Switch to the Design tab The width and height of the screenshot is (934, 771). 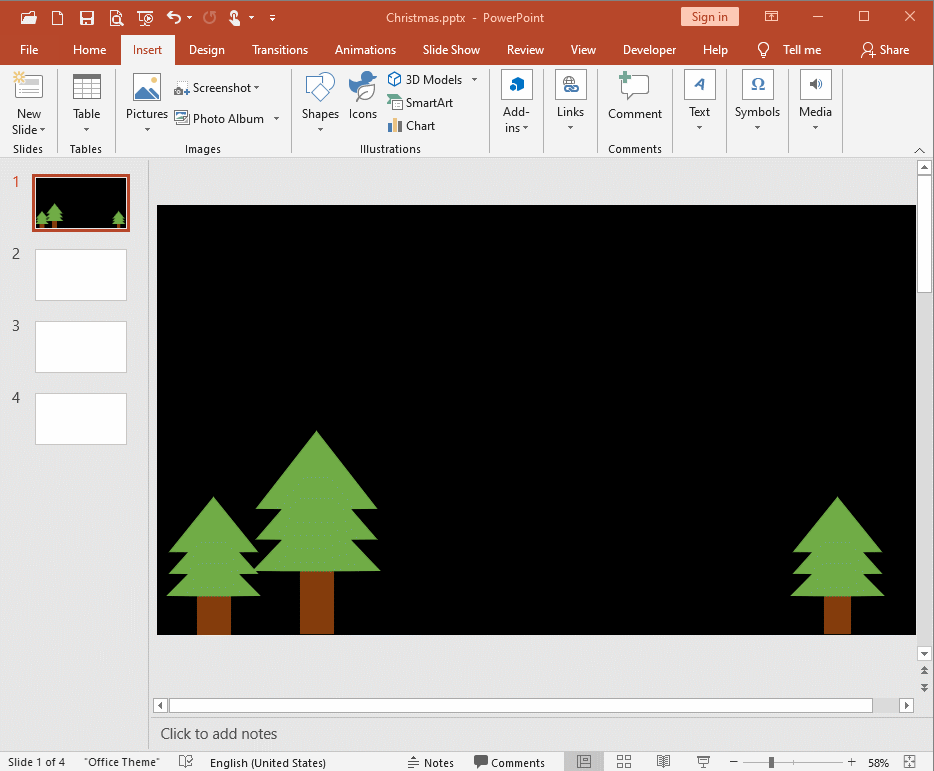(207, 49)
